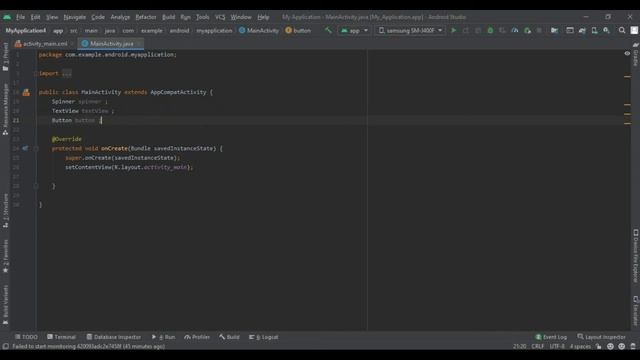
Task: Open the Refactor menu
Action: [x=146, y=17]
